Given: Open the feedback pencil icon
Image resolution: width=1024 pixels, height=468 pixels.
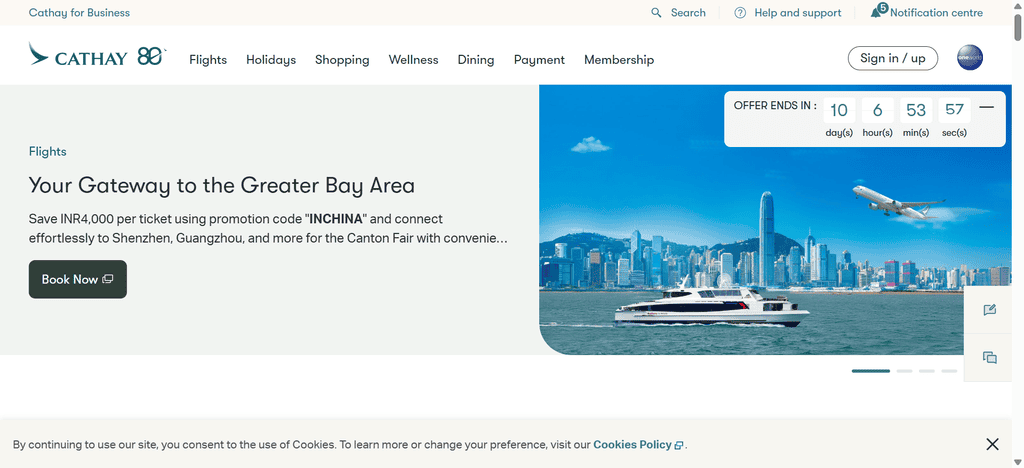Looking at the screenshot, I should click(990, 309).
